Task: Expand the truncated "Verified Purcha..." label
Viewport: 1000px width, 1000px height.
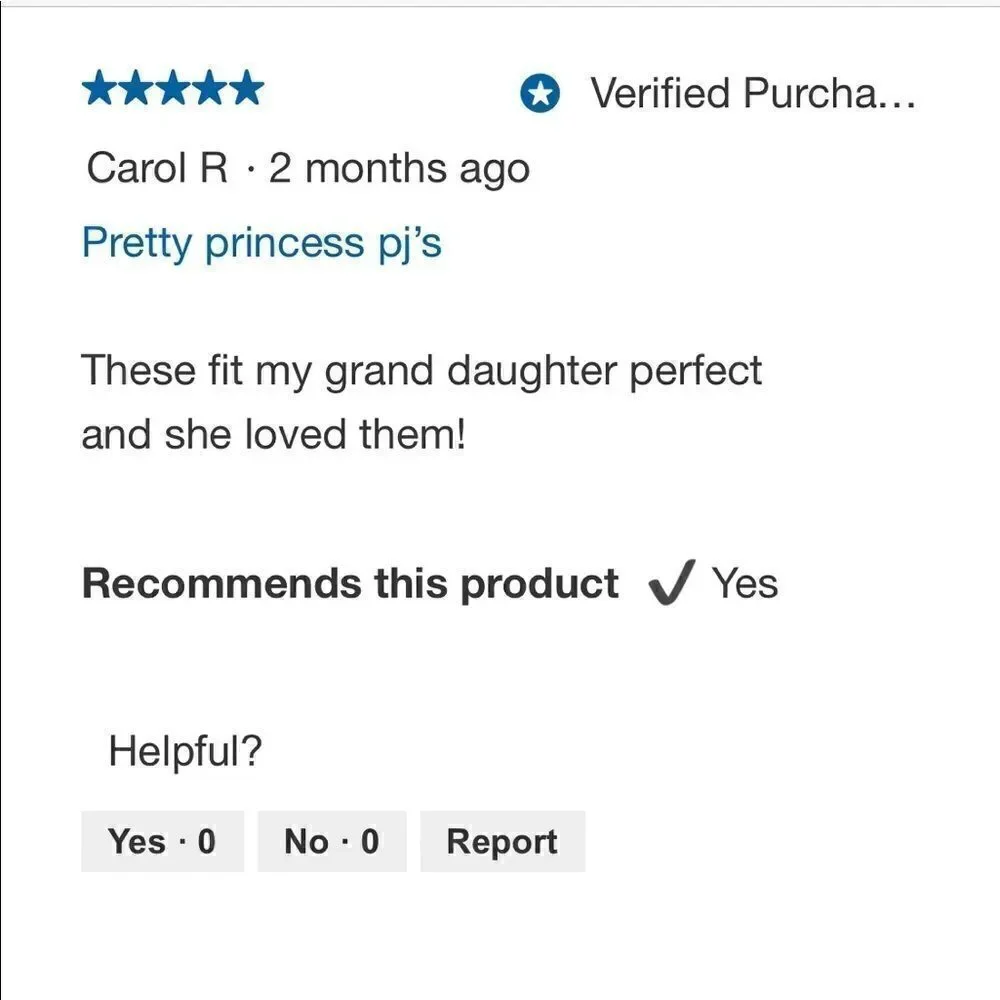Action: click(x=753, y=93)
